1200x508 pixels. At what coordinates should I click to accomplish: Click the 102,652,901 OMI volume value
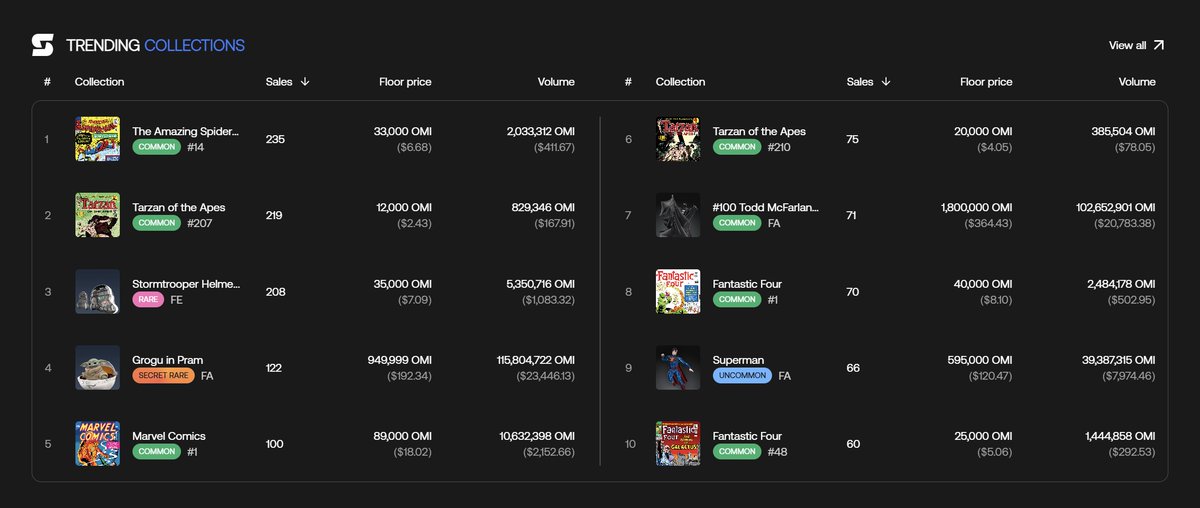point(1116,207)
